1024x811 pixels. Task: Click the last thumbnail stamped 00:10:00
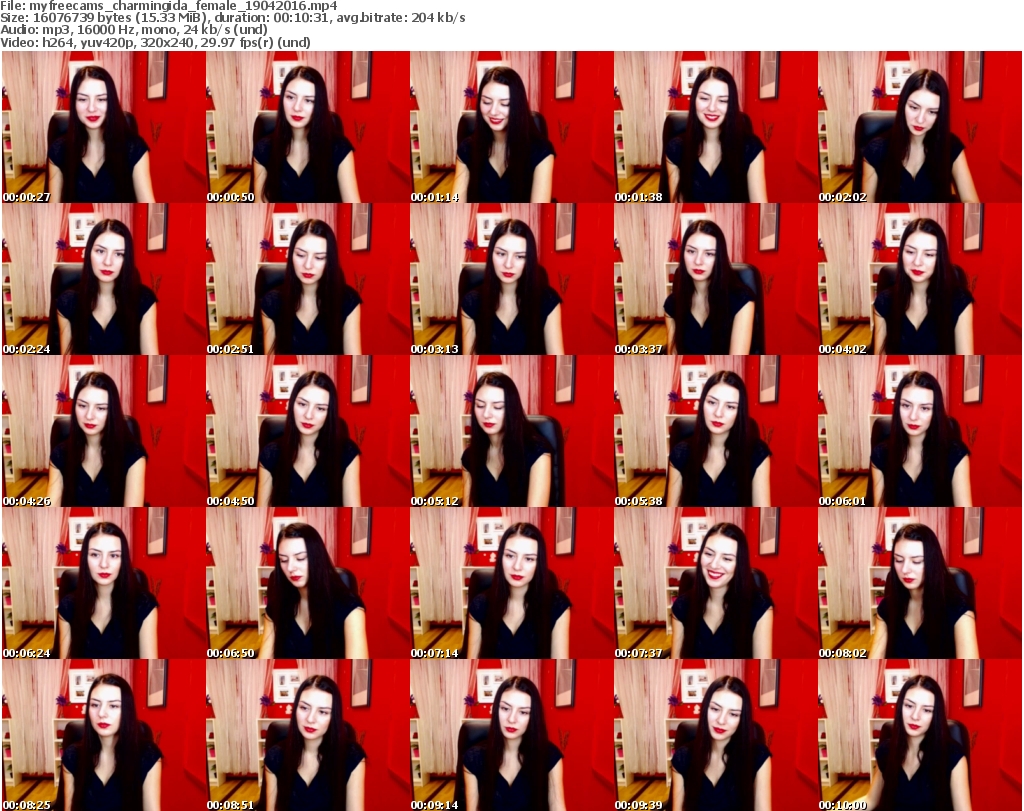pyautogui.click(x=920, y=735)
